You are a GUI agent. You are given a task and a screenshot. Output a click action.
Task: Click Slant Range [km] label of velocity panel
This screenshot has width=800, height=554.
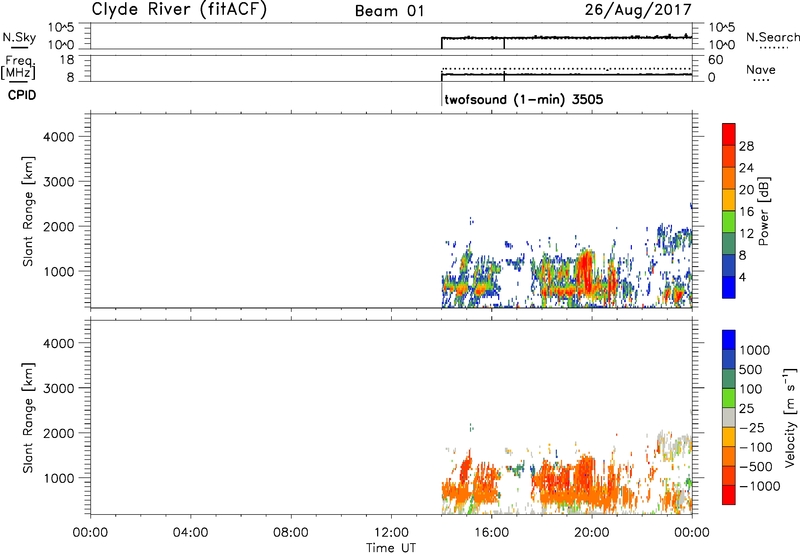tap(28, 418)
